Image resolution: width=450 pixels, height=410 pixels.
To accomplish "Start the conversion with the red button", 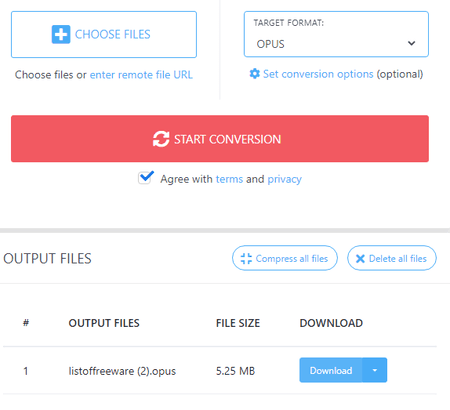I will coord(220,139).
